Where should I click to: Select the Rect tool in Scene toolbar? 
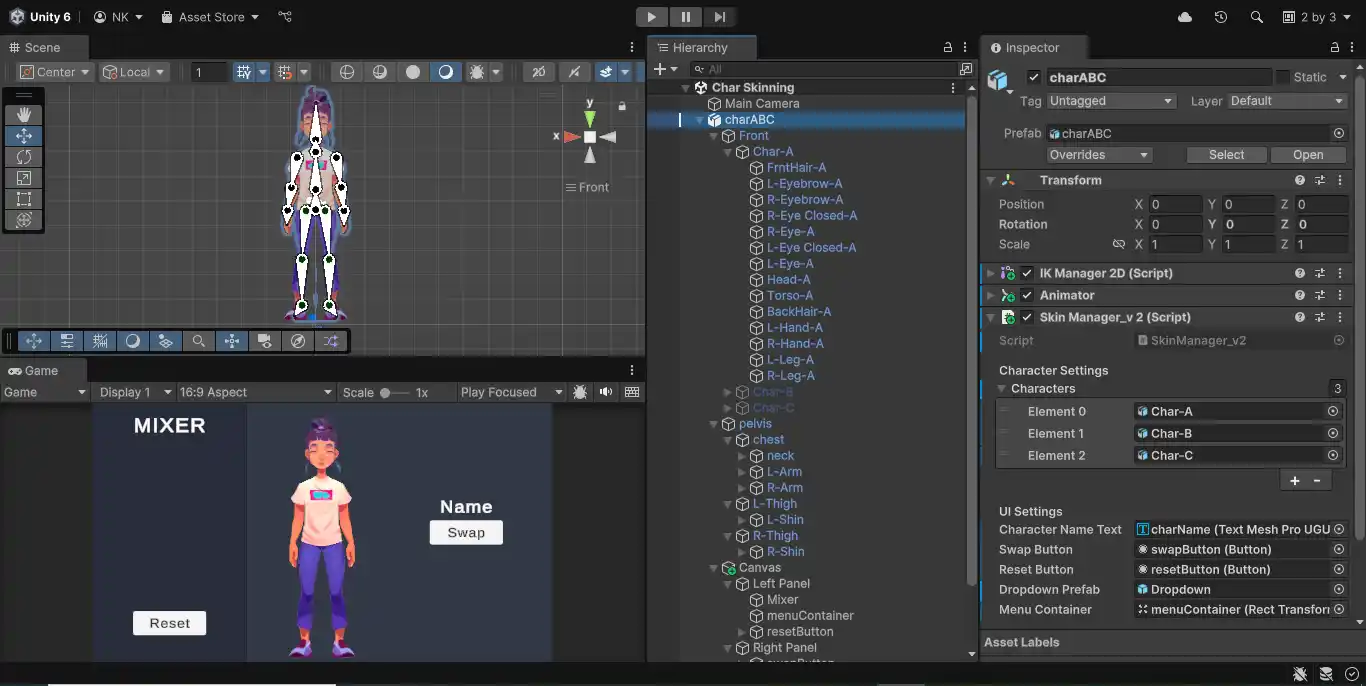point(24,199)
